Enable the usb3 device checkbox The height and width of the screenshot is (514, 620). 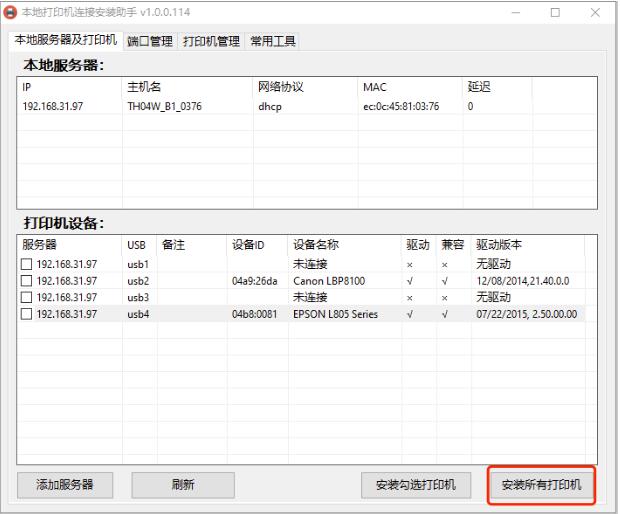[x=27, y=297]
